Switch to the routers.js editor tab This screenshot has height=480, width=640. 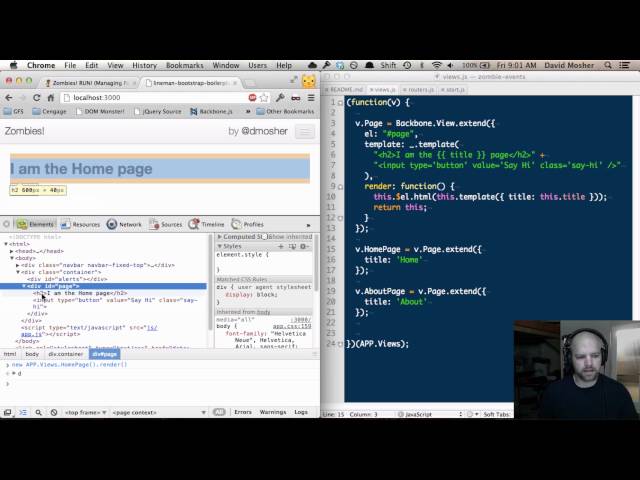418,90
